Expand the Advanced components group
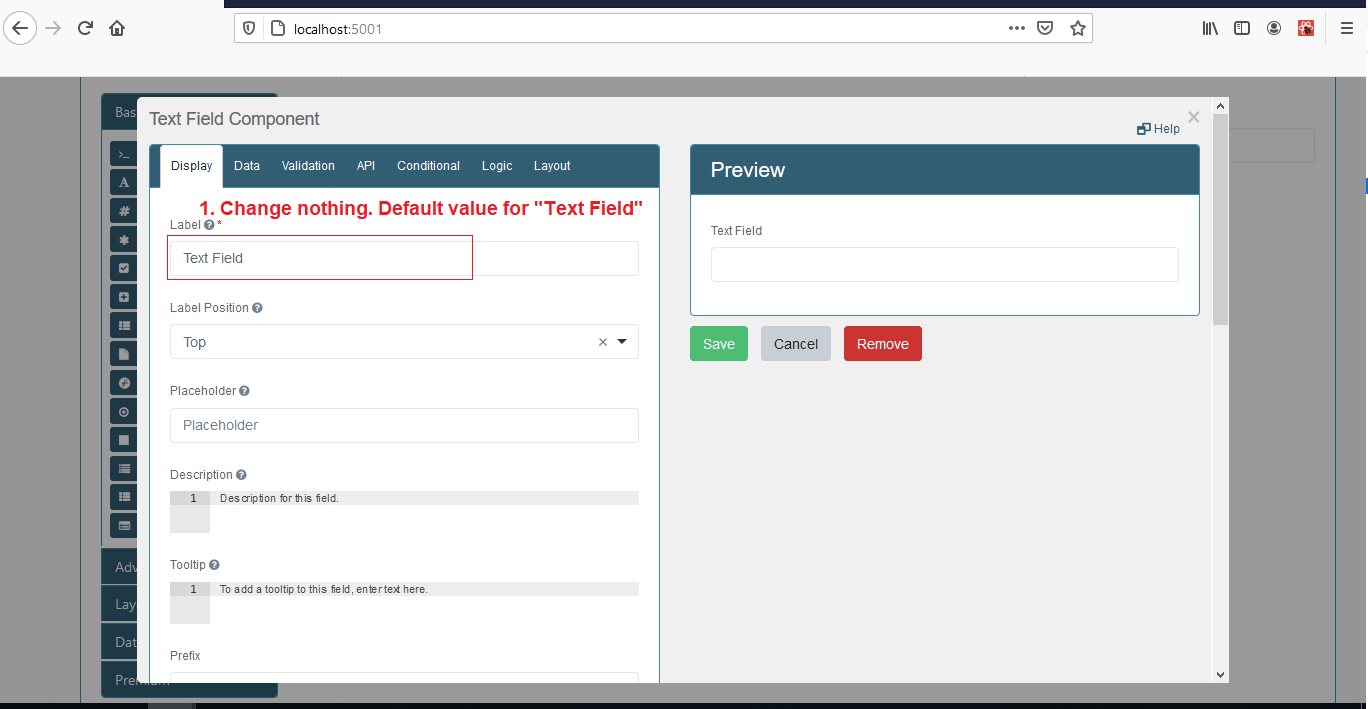Viewport: 1368px width, 709px height. coord(126,566)
